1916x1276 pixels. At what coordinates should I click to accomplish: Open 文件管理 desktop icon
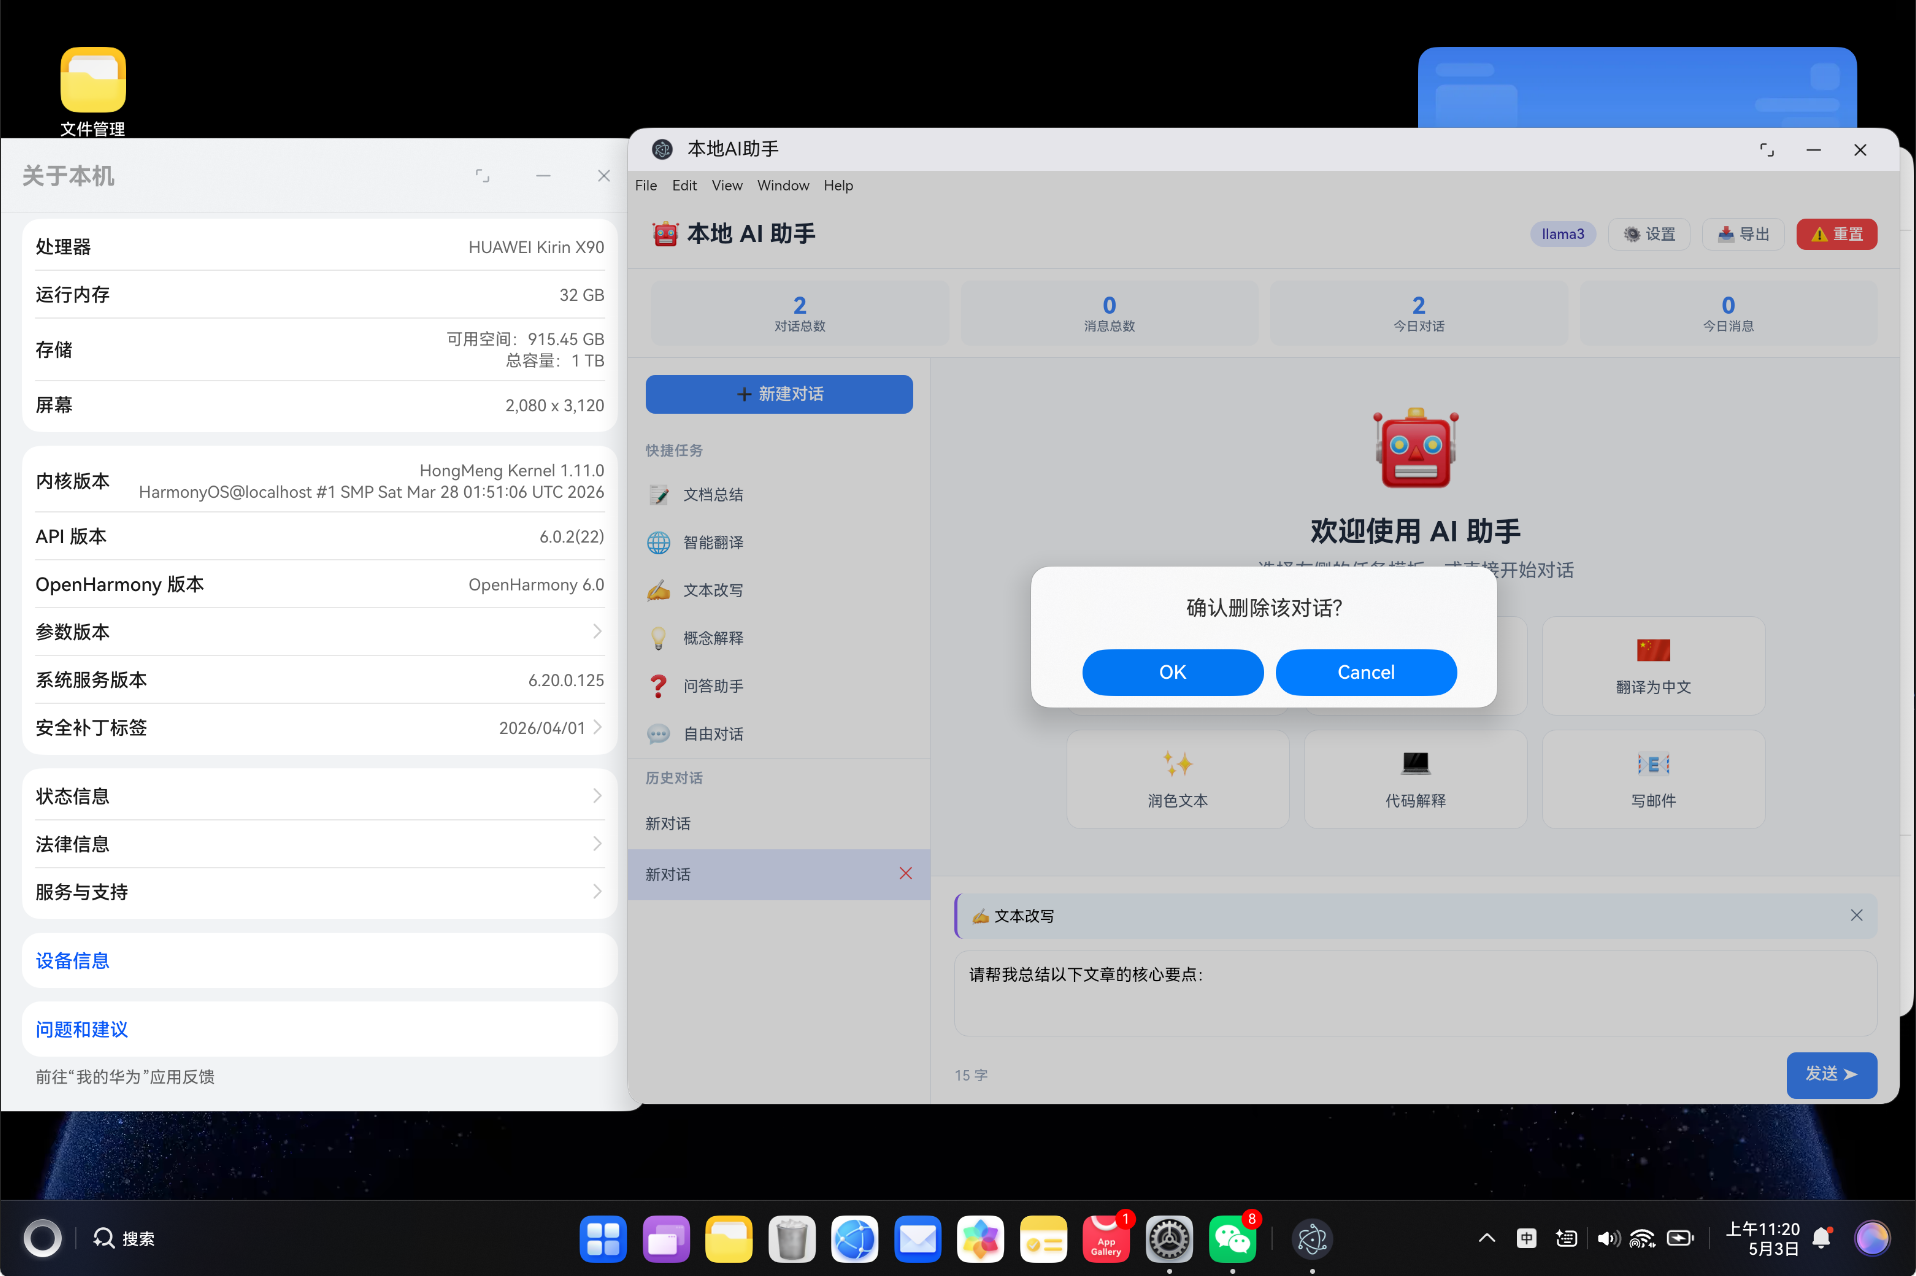[92, 91]
